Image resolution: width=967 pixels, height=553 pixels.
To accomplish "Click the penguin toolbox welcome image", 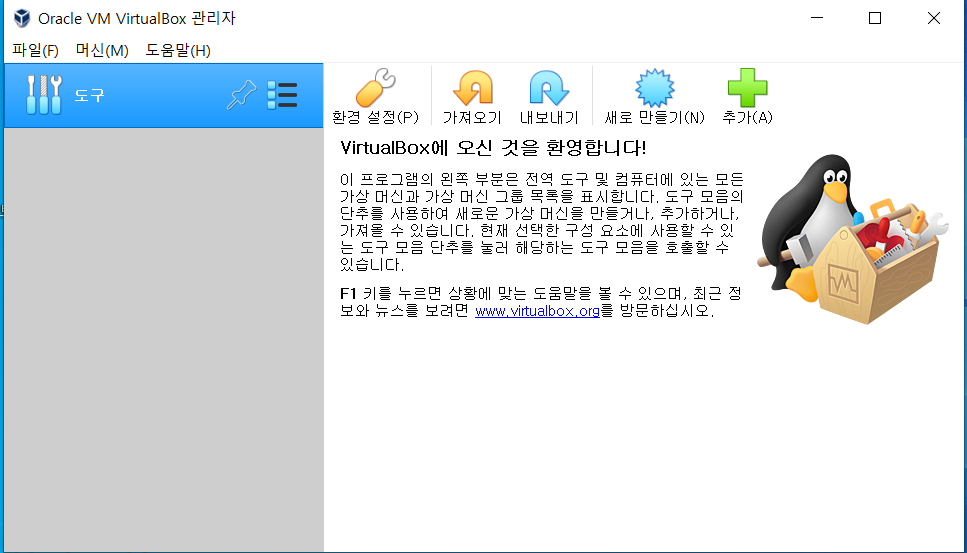I will [x=853, y=239].
